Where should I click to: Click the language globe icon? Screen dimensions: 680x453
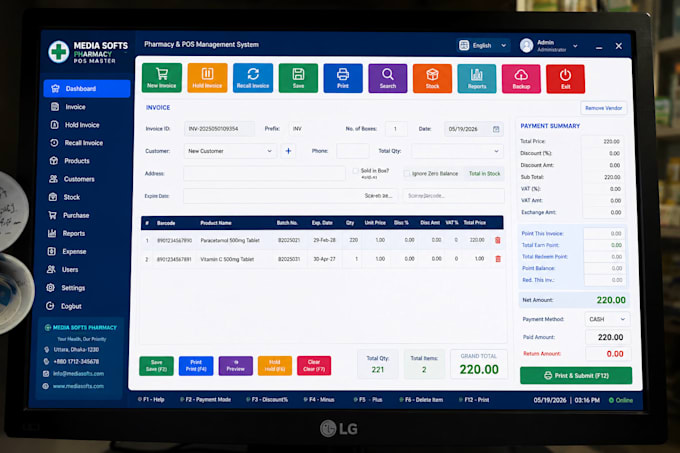tap(464, 45)
